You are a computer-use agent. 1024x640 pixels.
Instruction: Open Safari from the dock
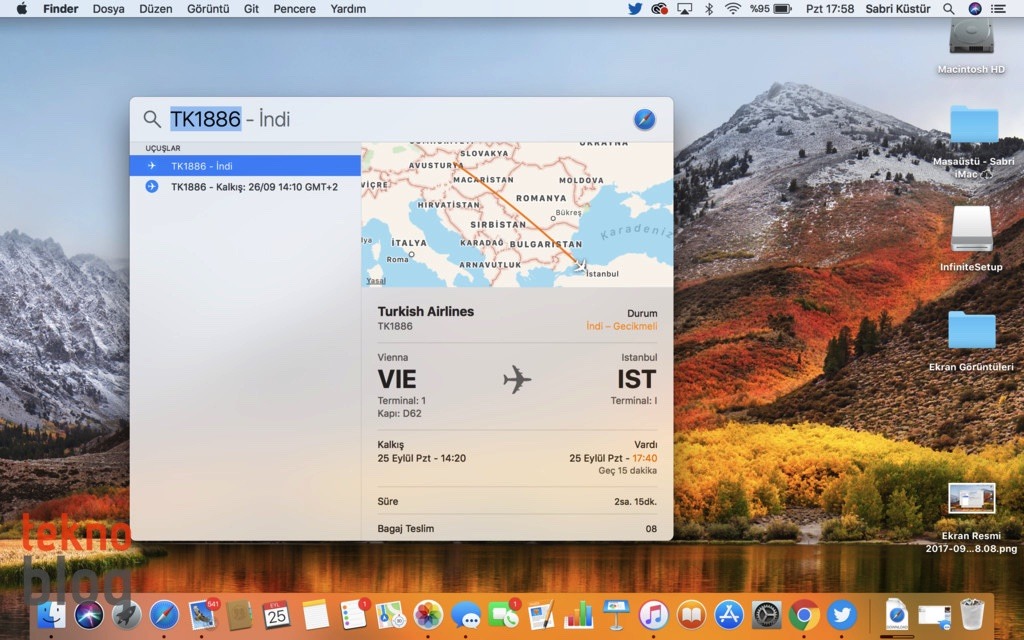click(164, 615)
